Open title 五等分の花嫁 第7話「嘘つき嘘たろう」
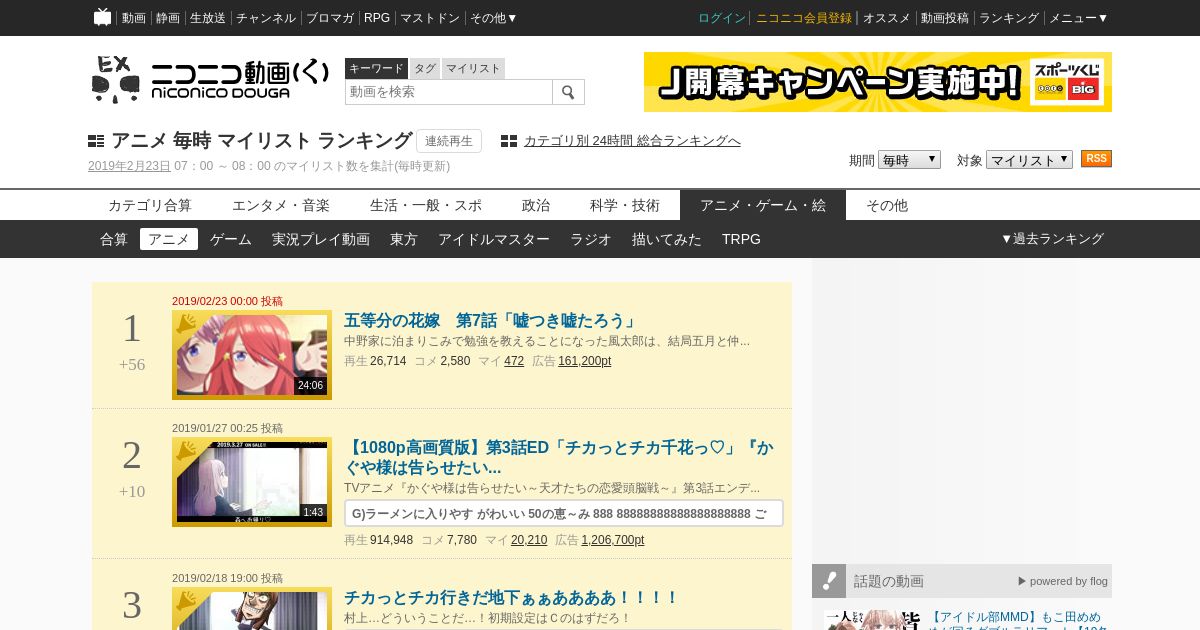Image resolution: width=1200 pixels, height=630 pixels. point(491,321)
